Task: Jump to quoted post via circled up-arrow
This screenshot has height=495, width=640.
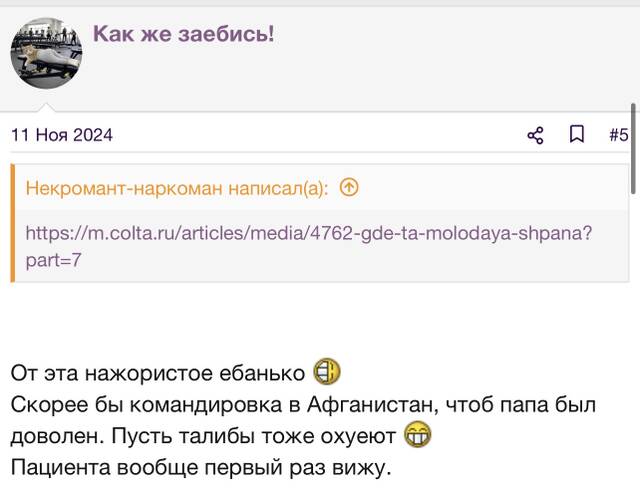Action: (x=349, y=188)
